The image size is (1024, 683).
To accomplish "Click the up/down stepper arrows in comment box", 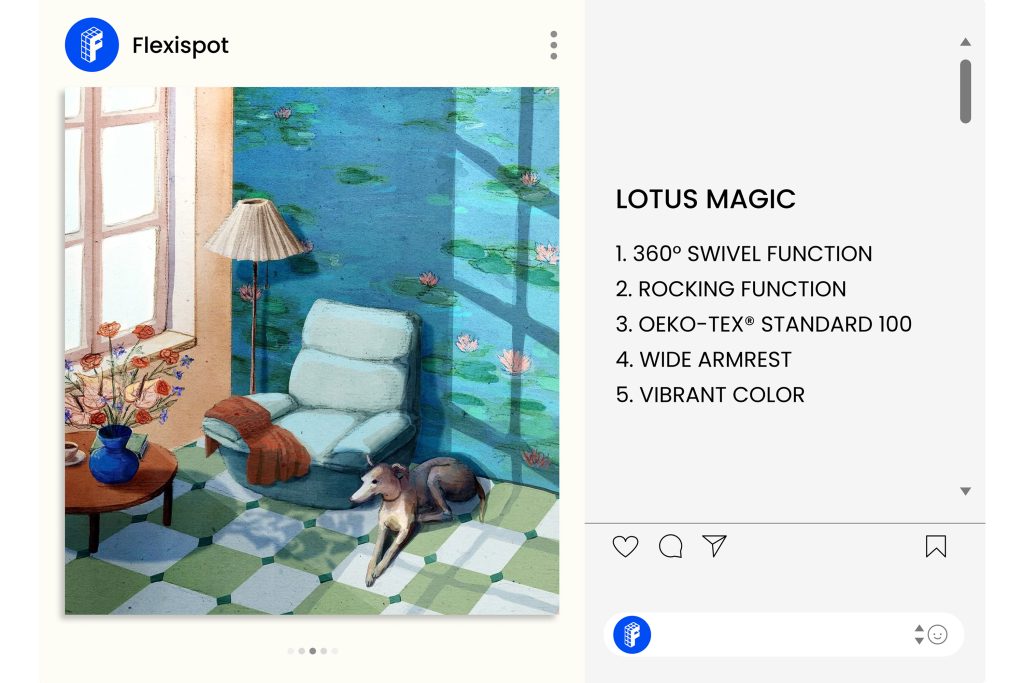I will pos(919,635).
